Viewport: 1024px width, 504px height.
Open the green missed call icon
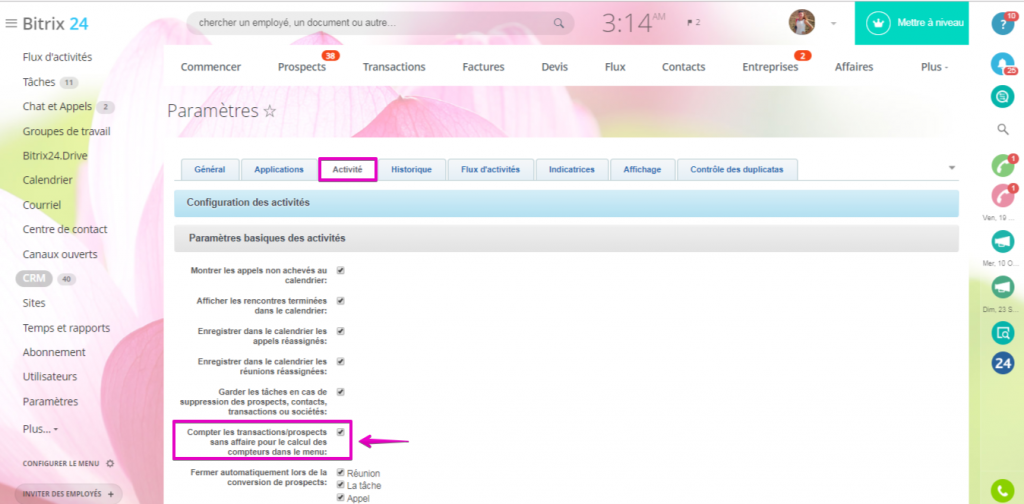1002,166
